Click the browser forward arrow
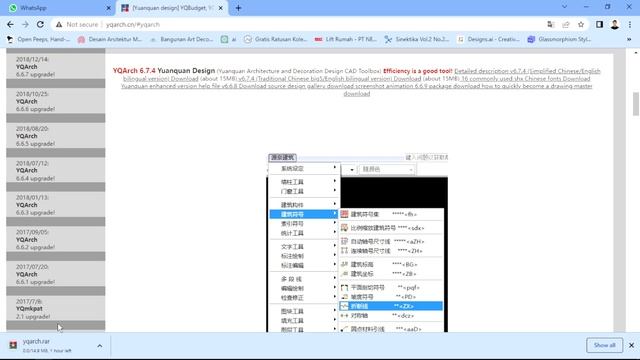The image size is (640, 360). (x=25, y=24)
